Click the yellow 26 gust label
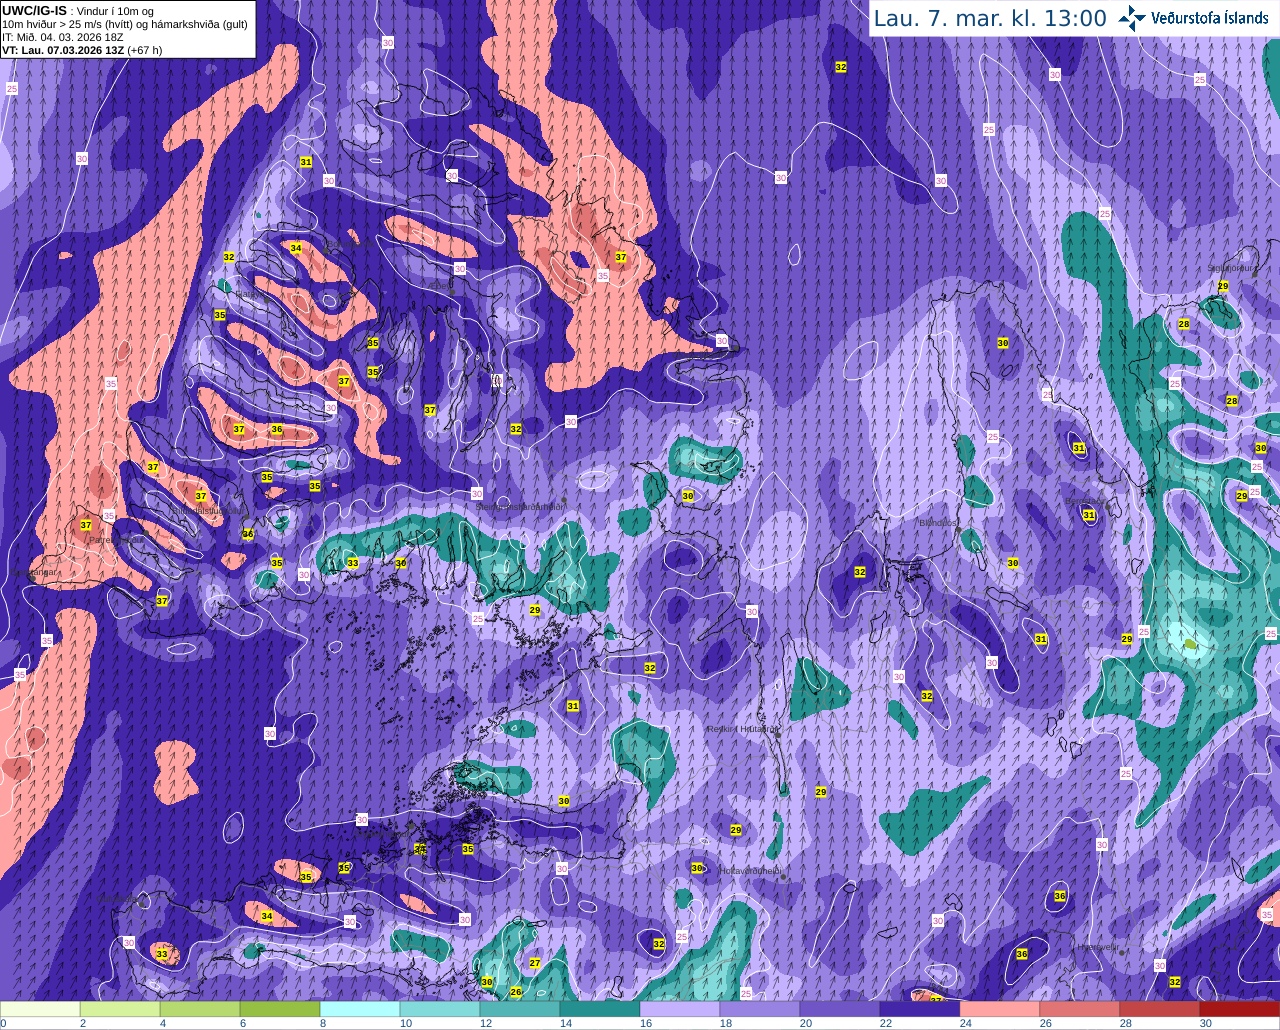1280x1030 pixels. (516, 992)
